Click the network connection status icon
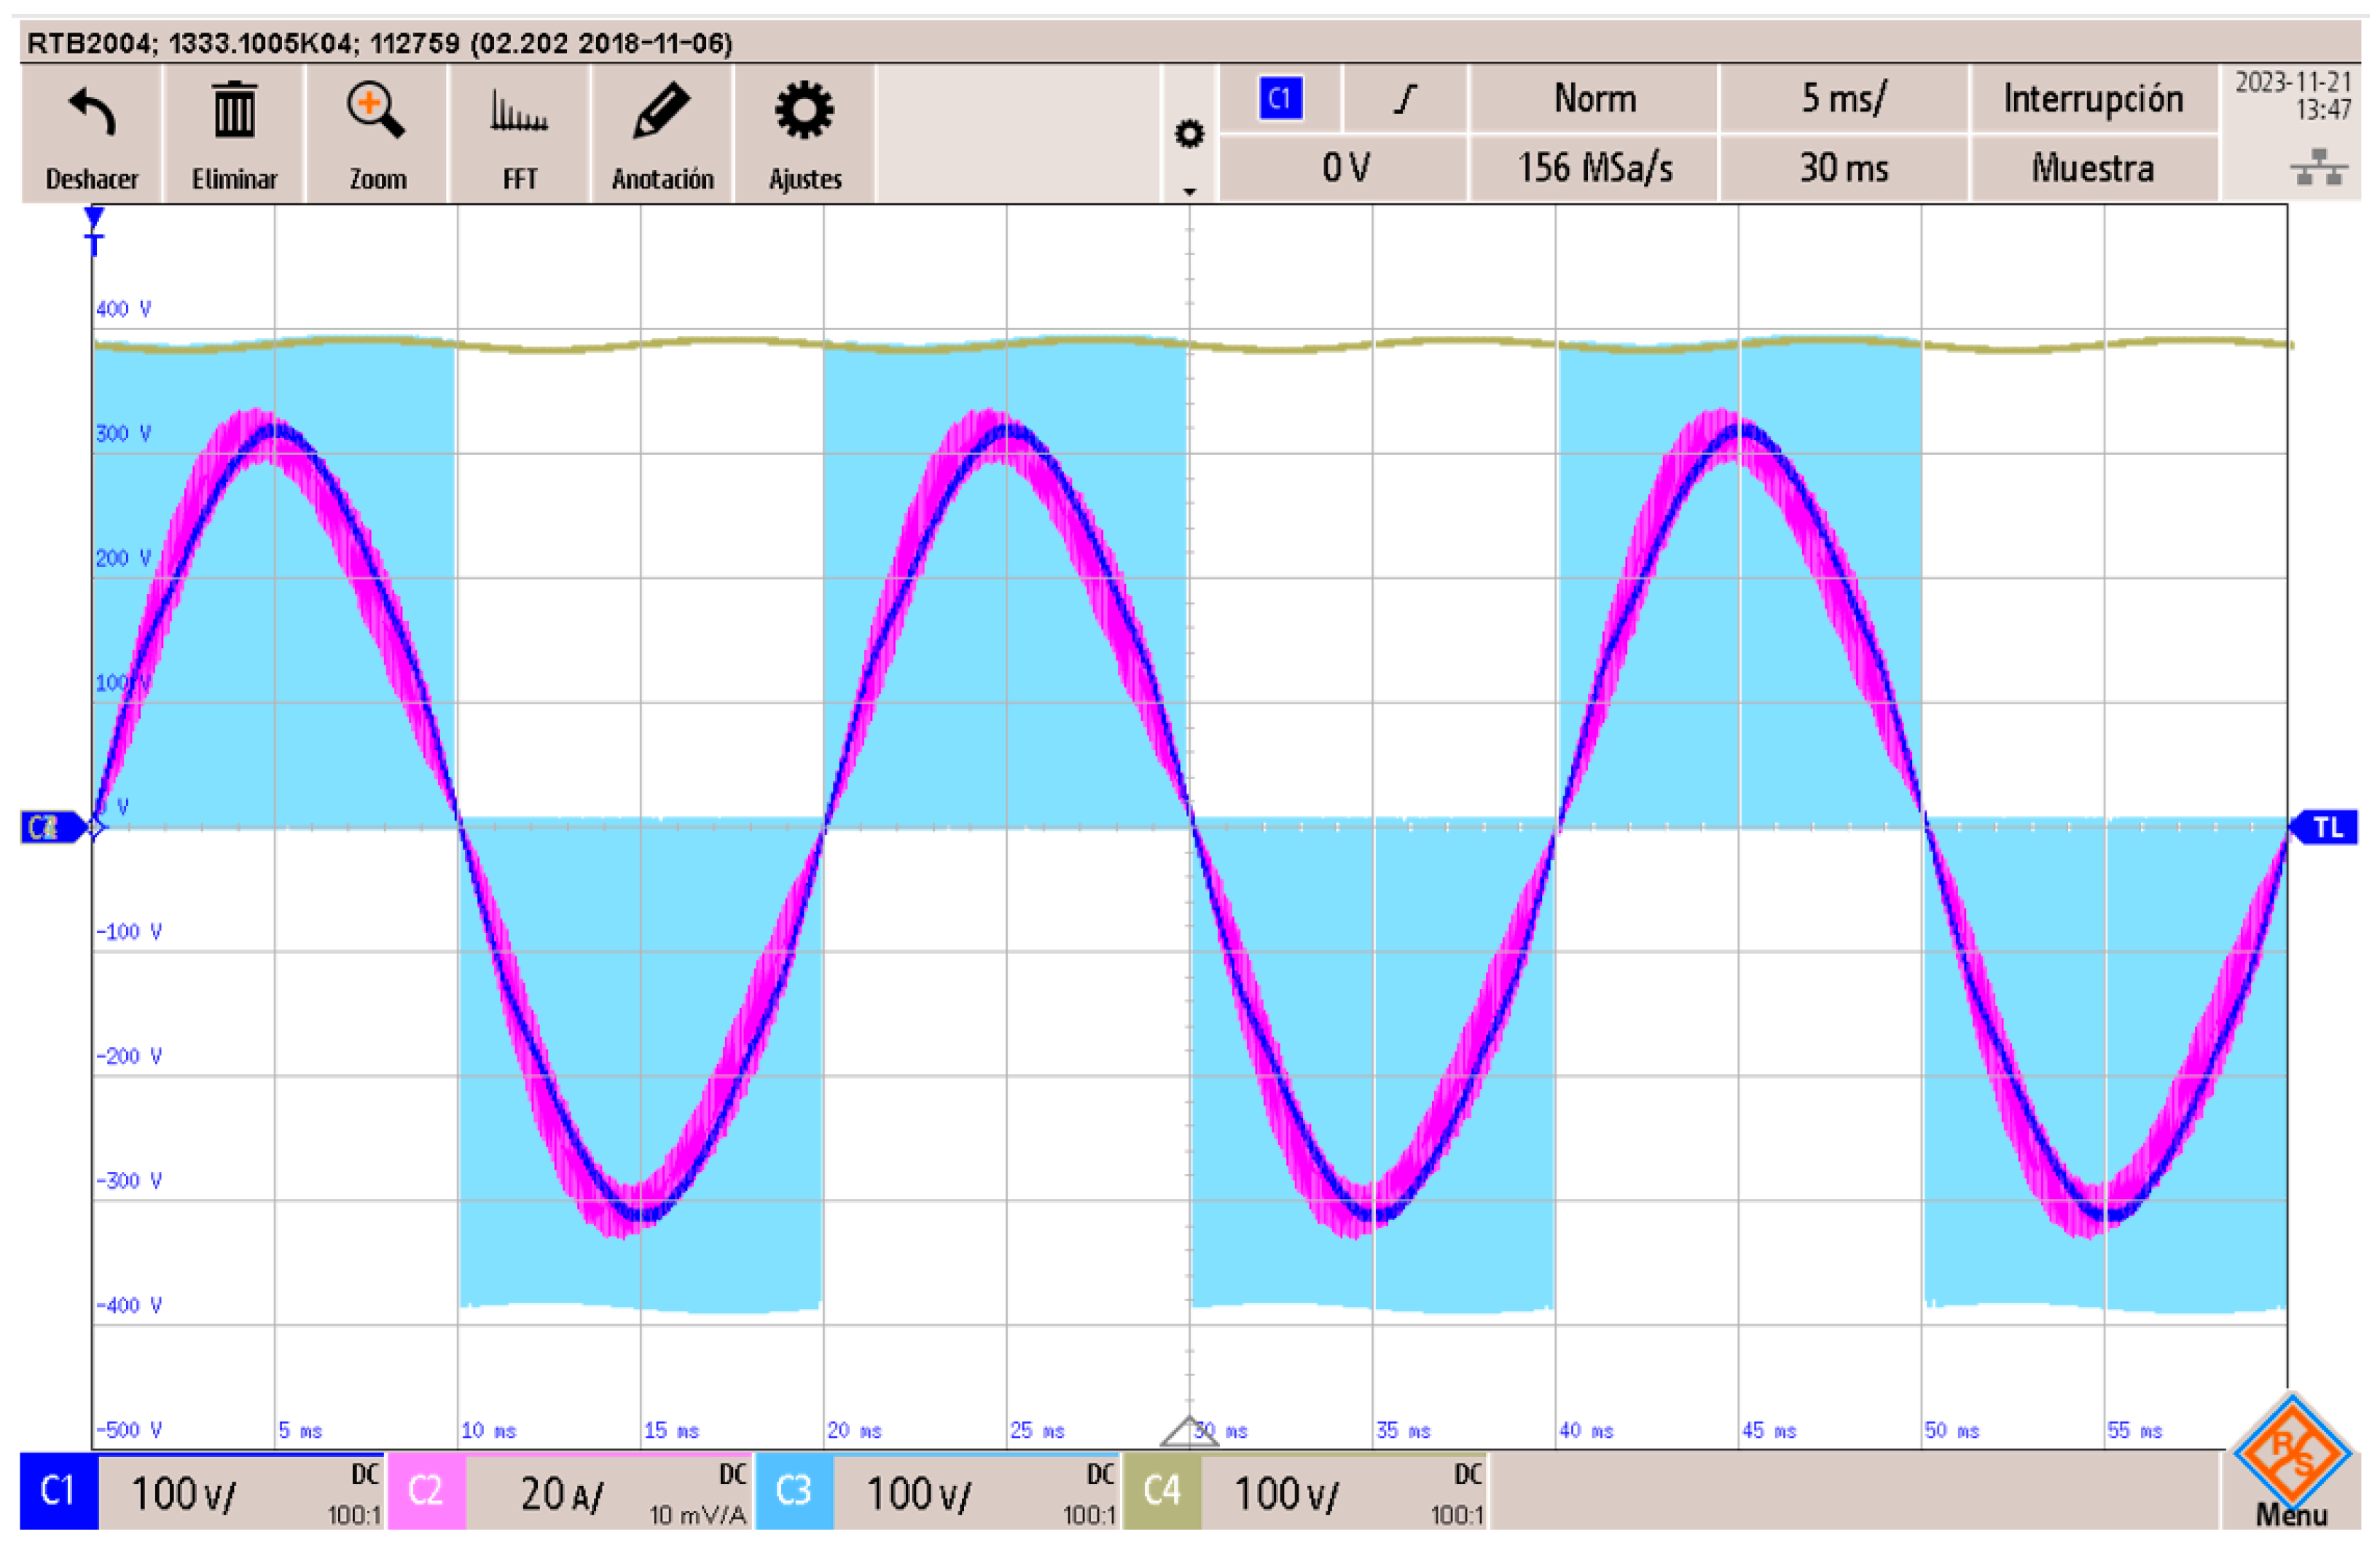2380x1548 pixels. 2319,167
